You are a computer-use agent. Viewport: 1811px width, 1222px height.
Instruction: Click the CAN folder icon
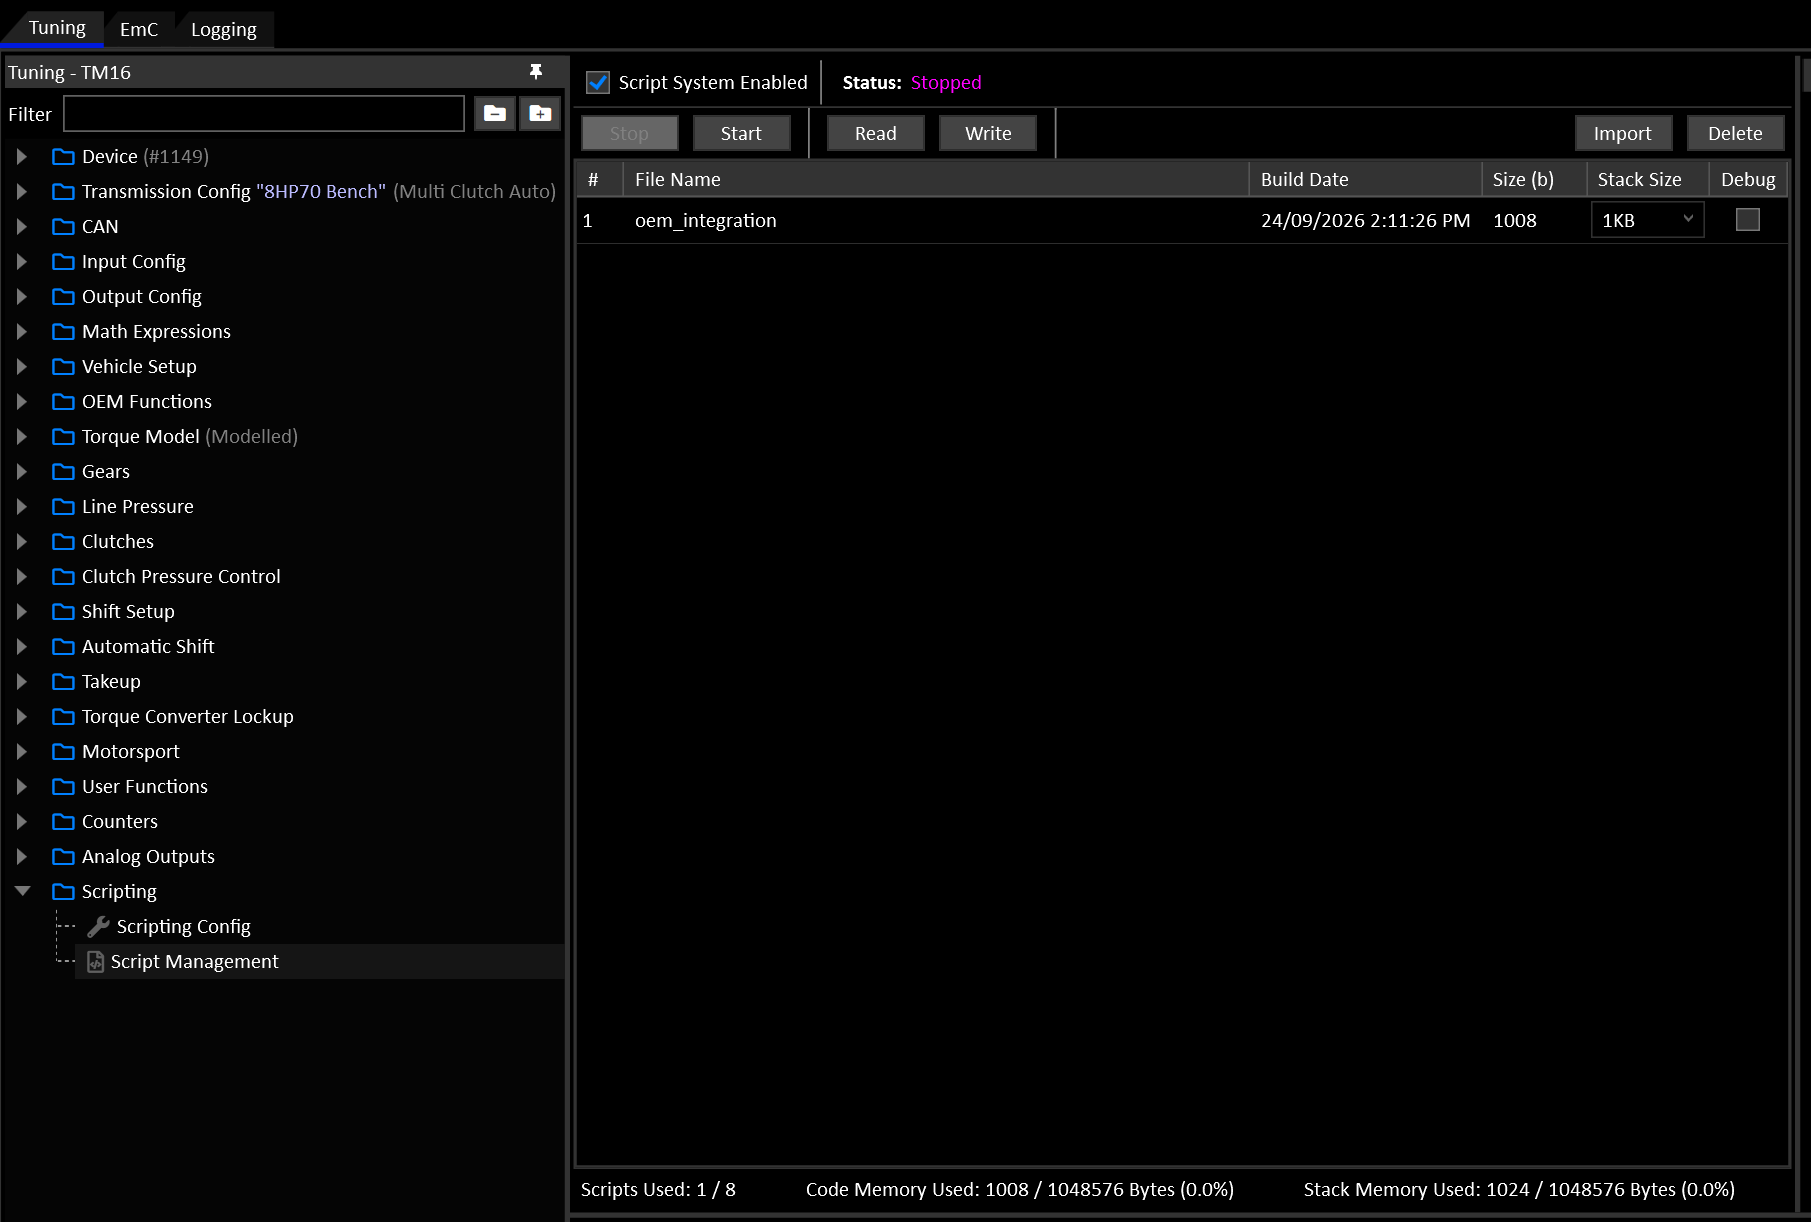click(x=63, y=226)
